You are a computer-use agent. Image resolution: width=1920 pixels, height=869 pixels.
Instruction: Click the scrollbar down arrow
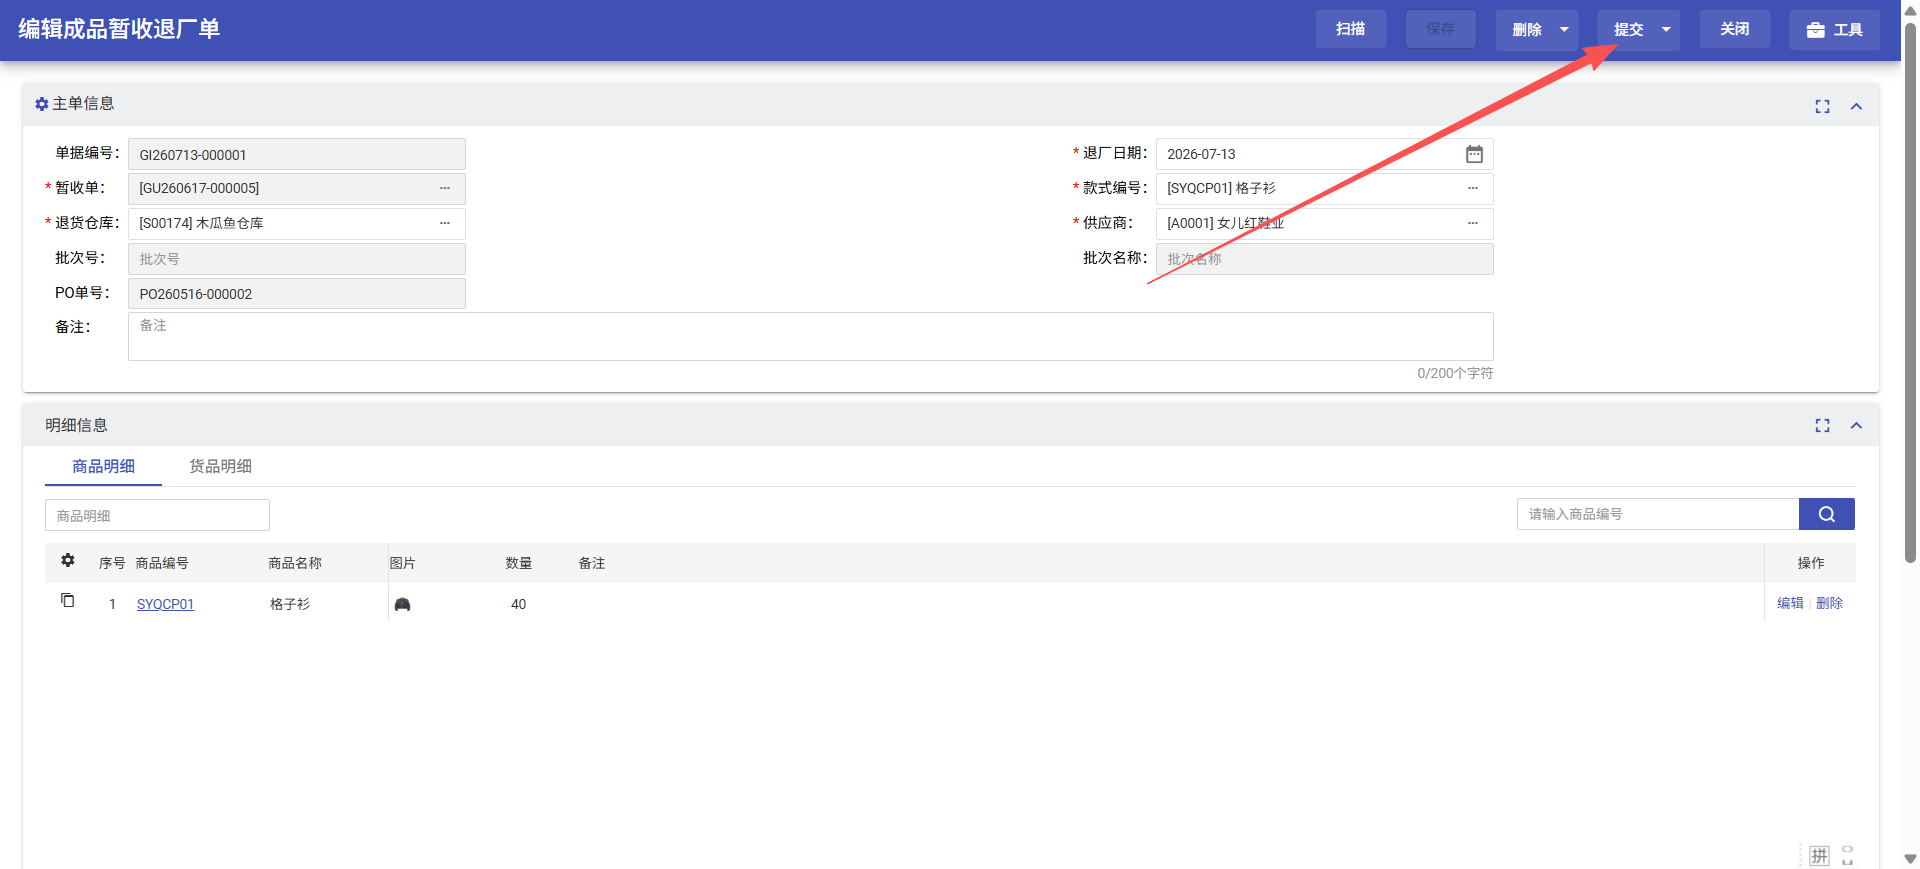coord(1910,859)
